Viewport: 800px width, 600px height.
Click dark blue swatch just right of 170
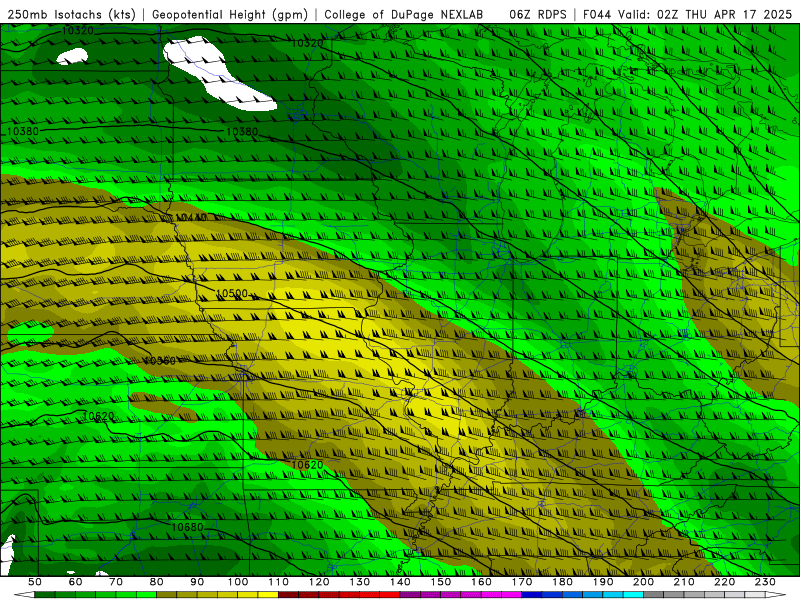[x=532, y=595]
